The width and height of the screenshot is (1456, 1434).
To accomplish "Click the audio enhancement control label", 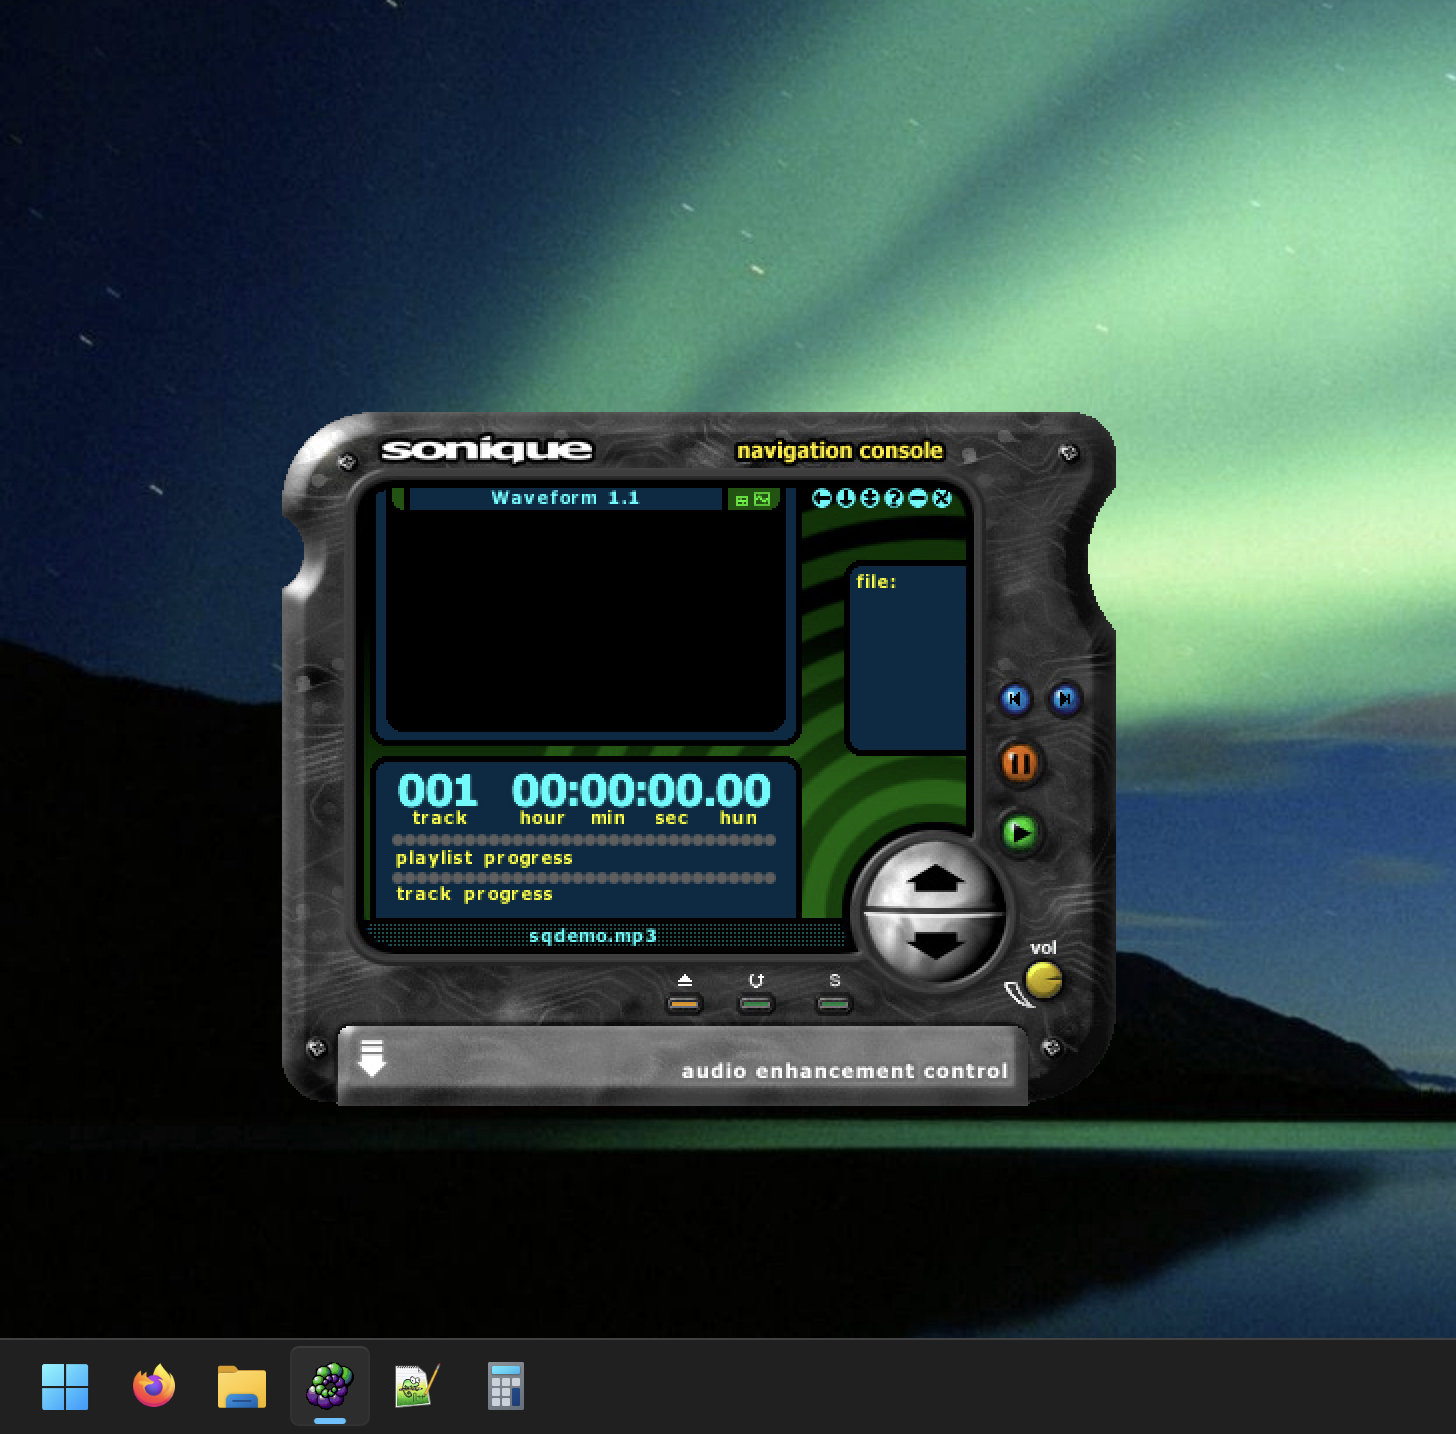I will tap(845, 1071).
